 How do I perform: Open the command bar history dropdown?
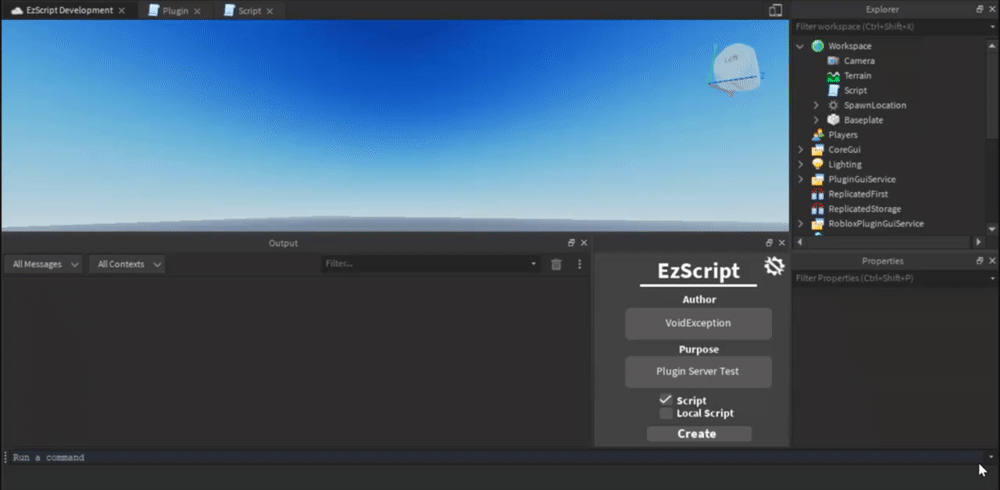click(x=991, y=457)
